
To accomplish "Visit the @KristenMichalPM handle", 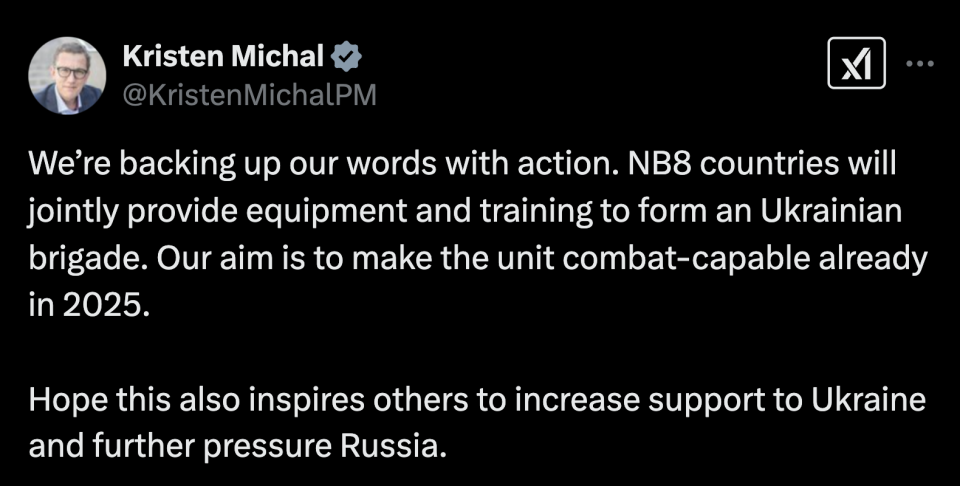I will pyautogui.click(x=249, y=95).
